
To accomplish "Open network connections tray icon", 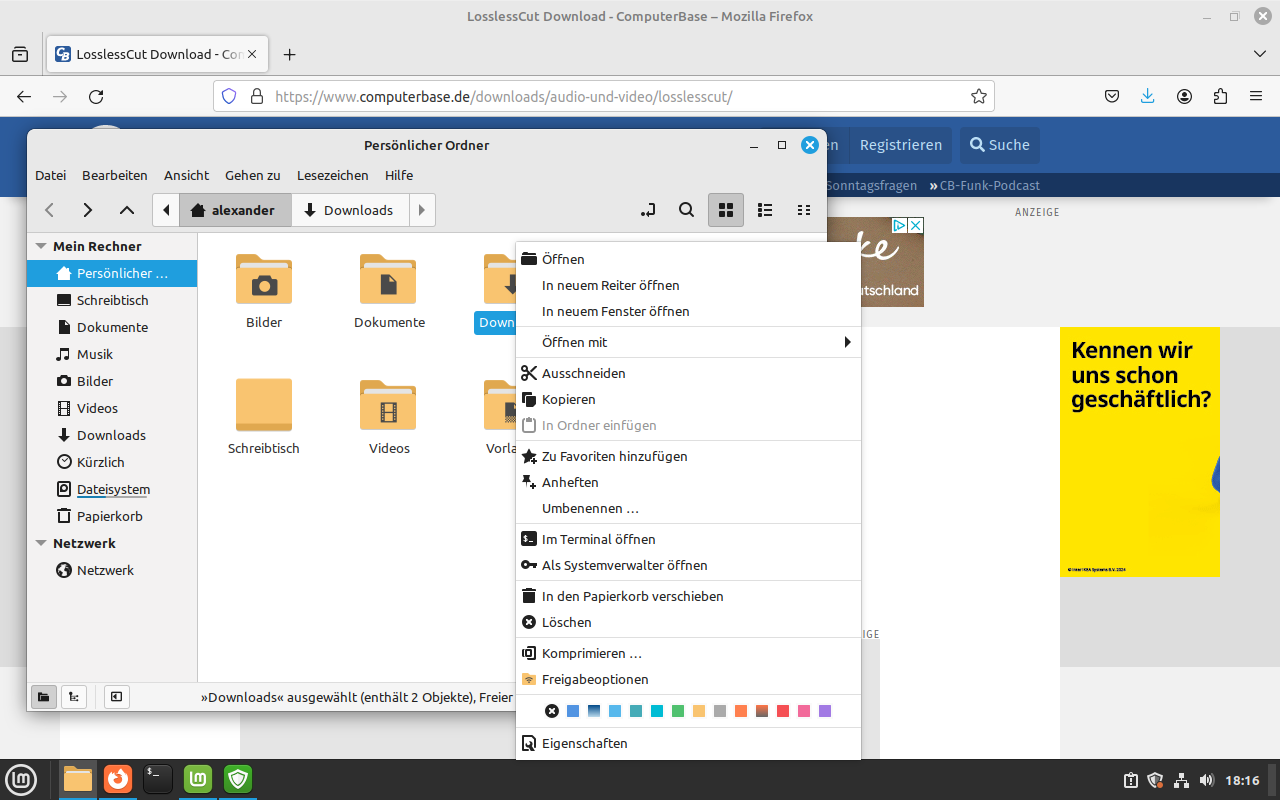I will point(1181,780).
